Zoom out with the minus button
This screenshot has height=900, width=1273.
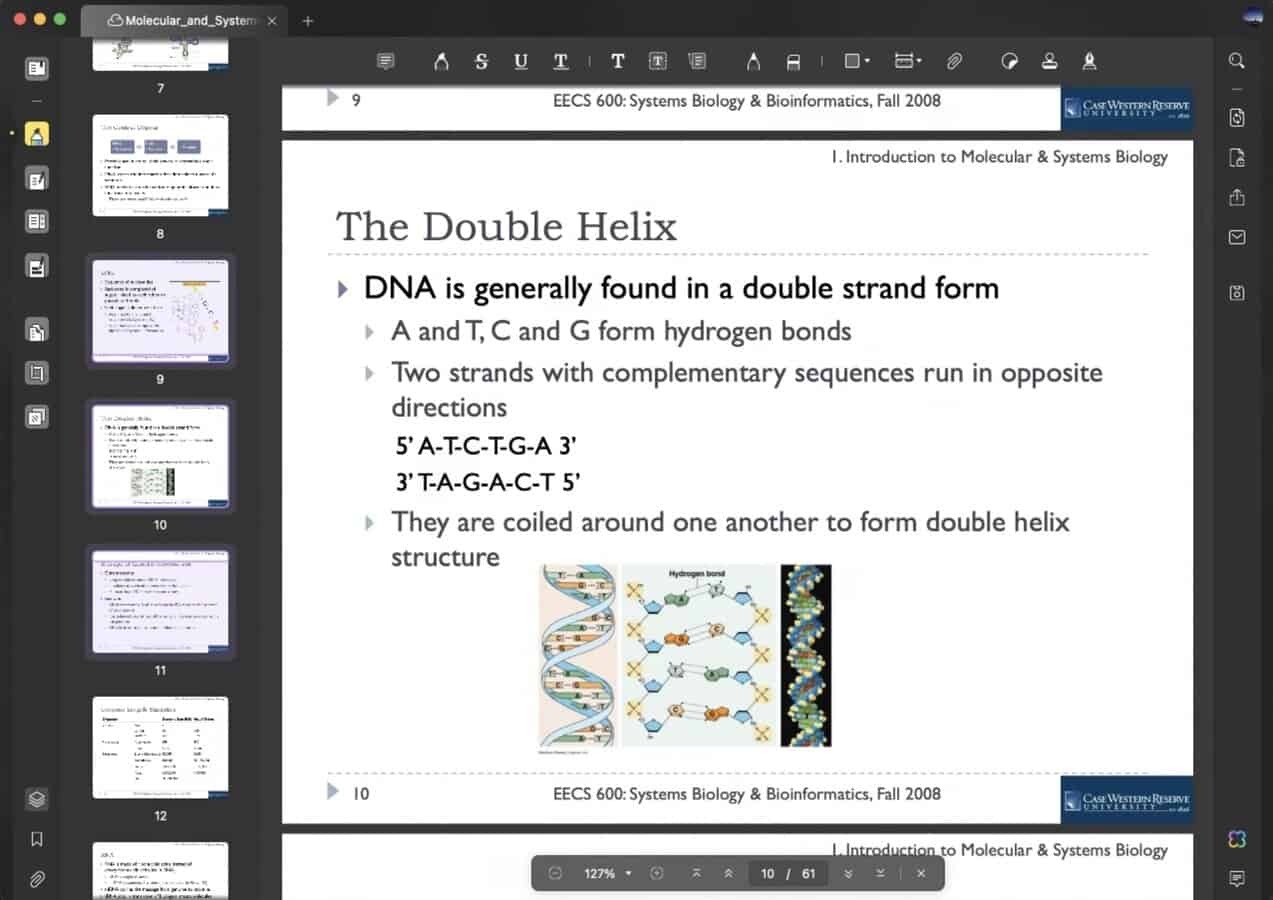pos(556,873)
